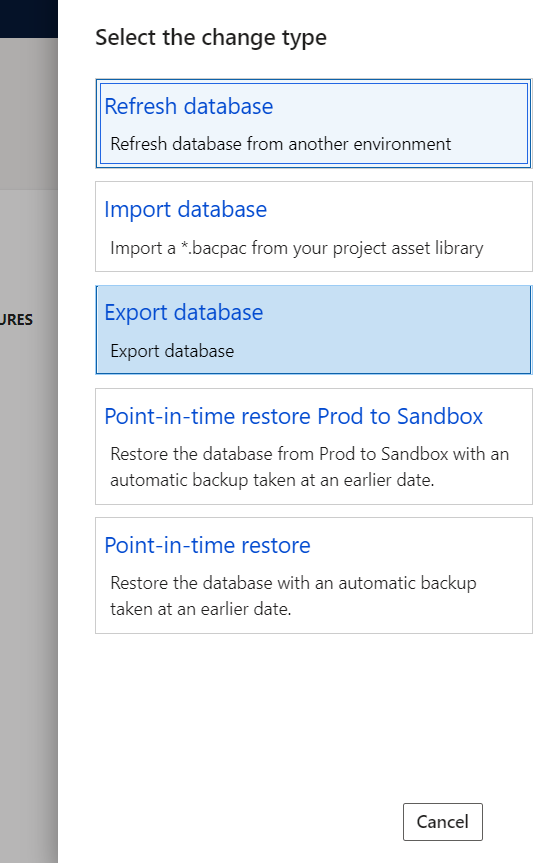Screen dimensions: 540x863
Task: Select Point-in-time restore Prod to Sandbox
Action: (x=314, y=446)
